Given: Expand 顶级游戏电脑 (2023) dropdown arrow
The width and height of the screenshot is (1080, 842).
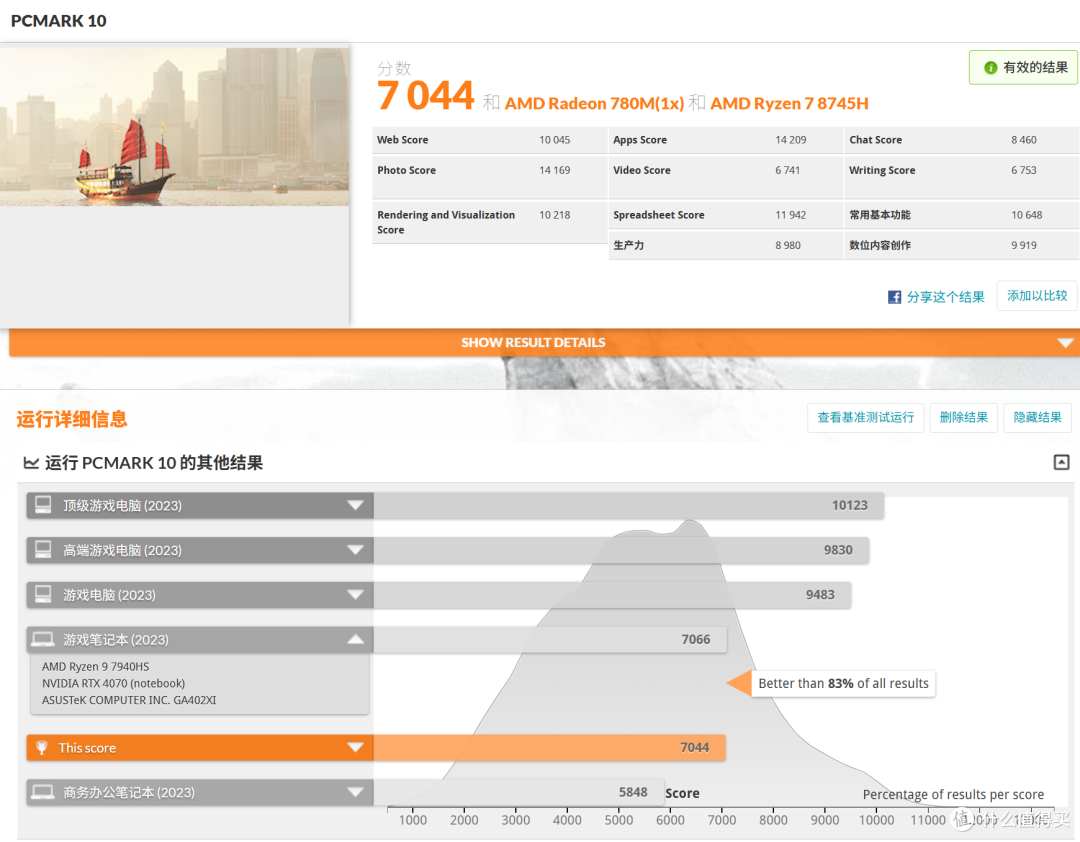Looking at the screenshot, I should tap(355, 505).
